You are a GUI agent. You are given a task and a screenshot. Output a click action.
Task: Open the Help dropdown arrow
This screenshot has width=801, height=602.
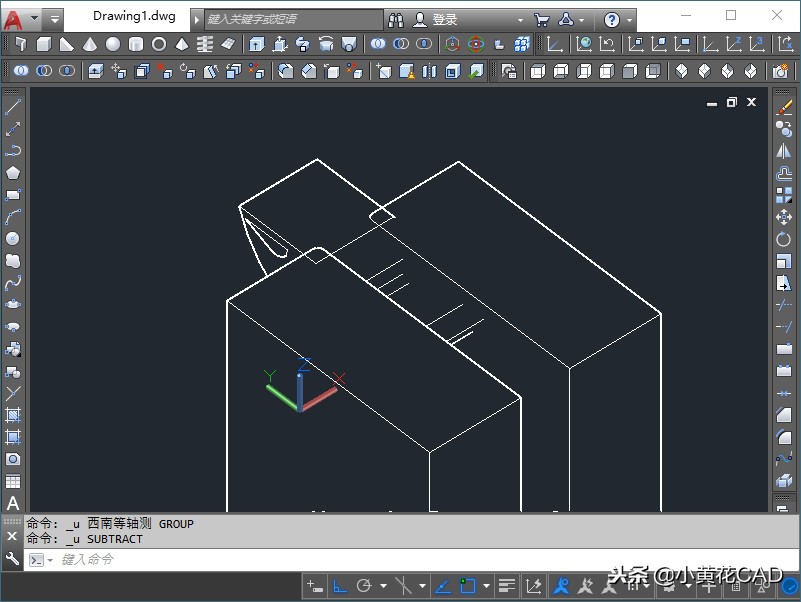(630, 19)
